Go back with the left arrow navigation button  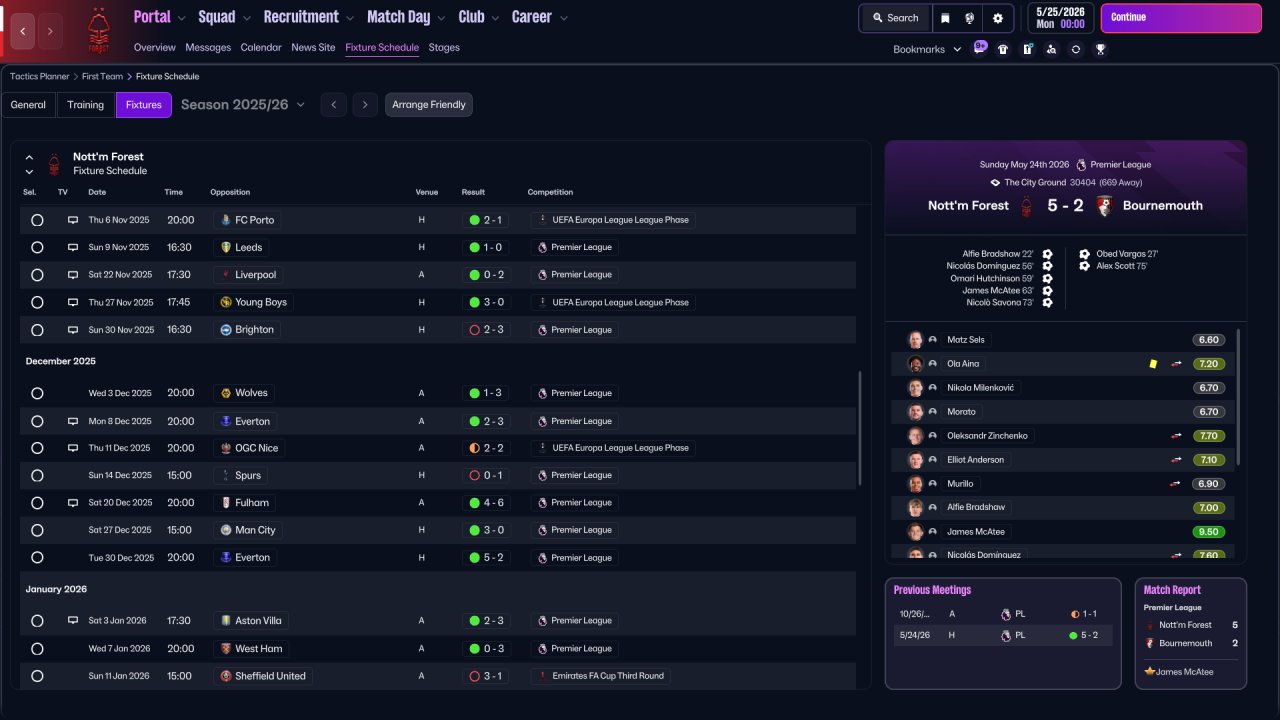pyautogui.click(x=23, y=31)
